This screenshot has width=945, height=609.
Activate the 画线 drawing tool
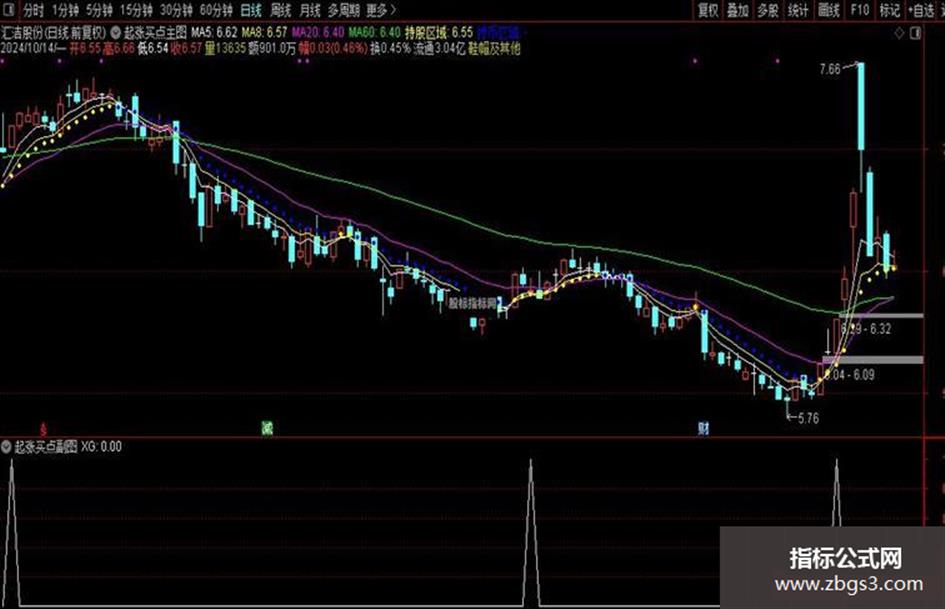pos(829,10)
